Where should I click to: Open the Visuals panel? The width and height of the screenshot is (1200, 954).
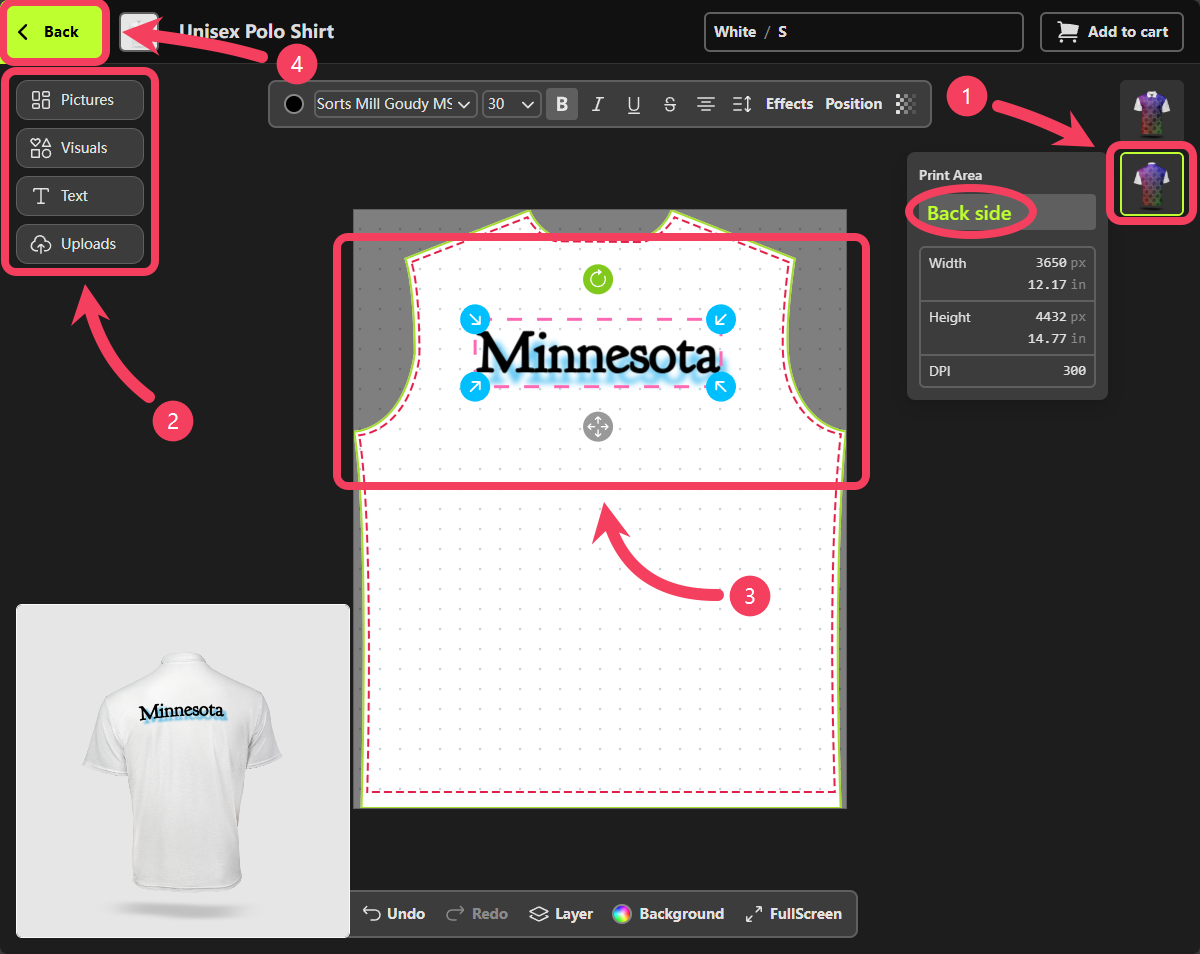click(80, 148)
